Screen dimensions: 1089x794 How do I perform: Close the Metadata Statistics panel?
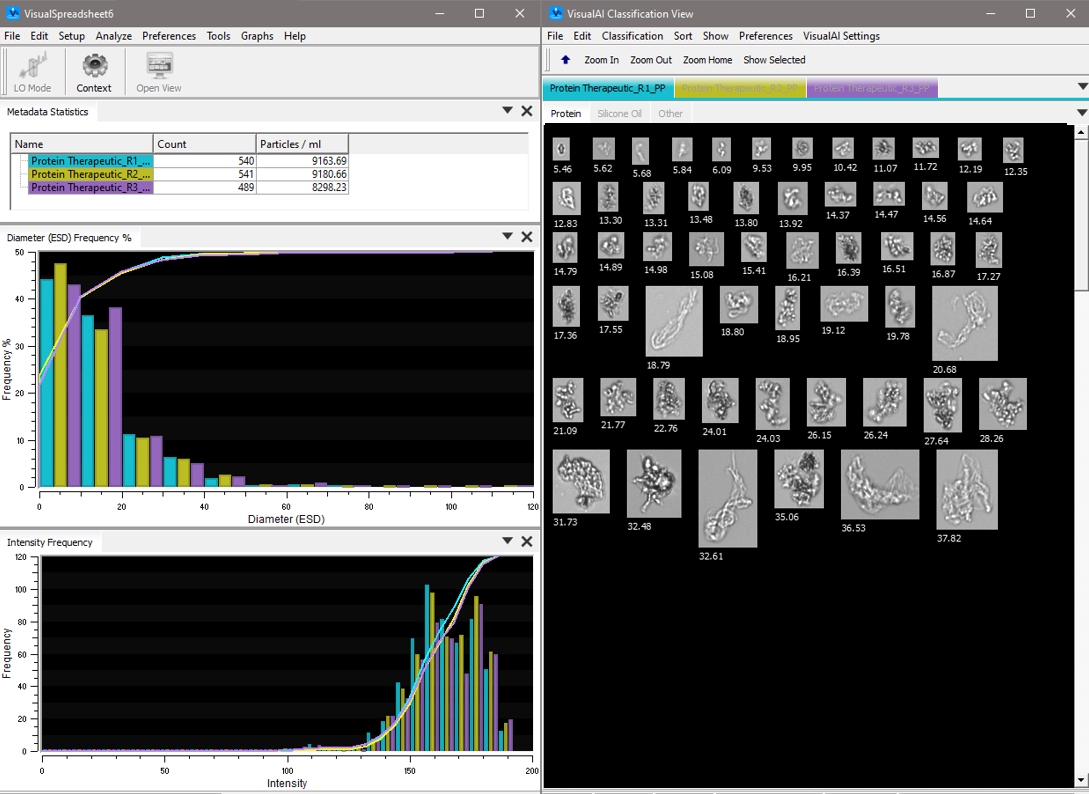coord(527,111)
